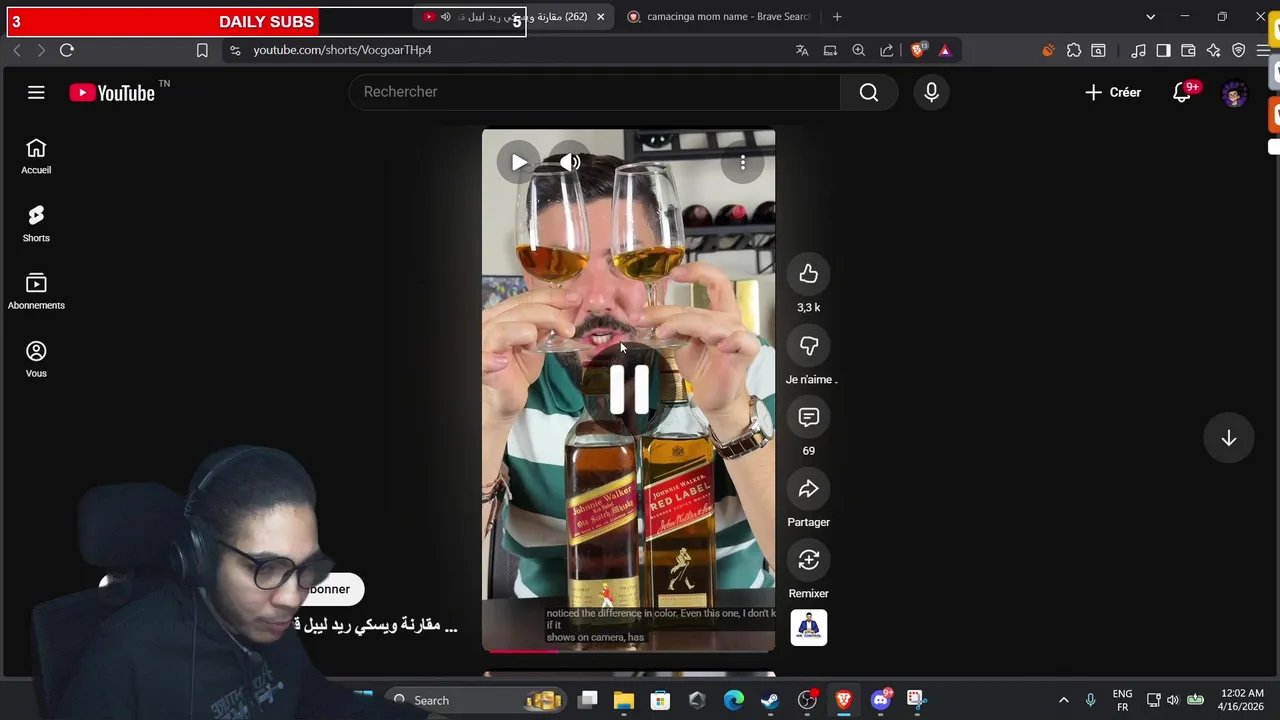This screenshot has width=1280, height=720.
Task: Open Microsoft Store from the taskbar
Action: 660,700
